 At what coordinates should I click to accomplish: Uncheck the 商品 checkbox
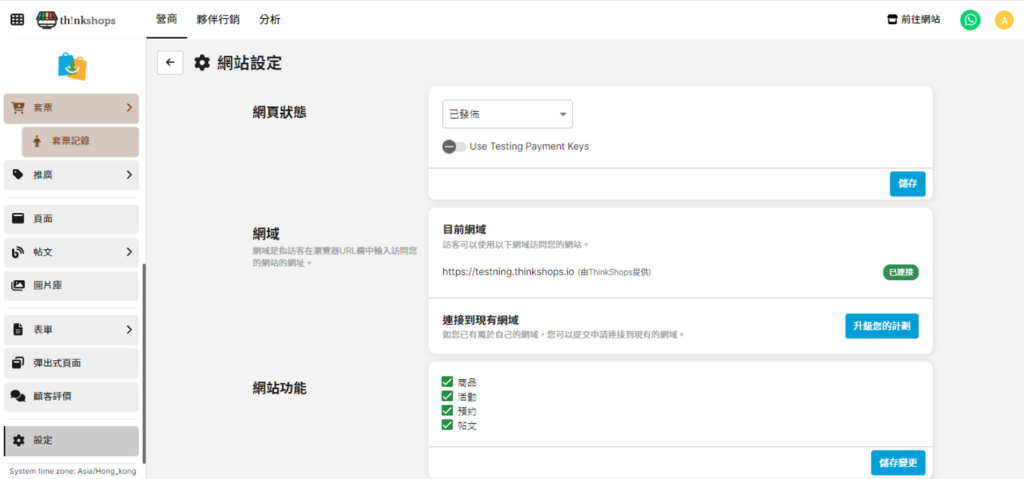point(447,382)
